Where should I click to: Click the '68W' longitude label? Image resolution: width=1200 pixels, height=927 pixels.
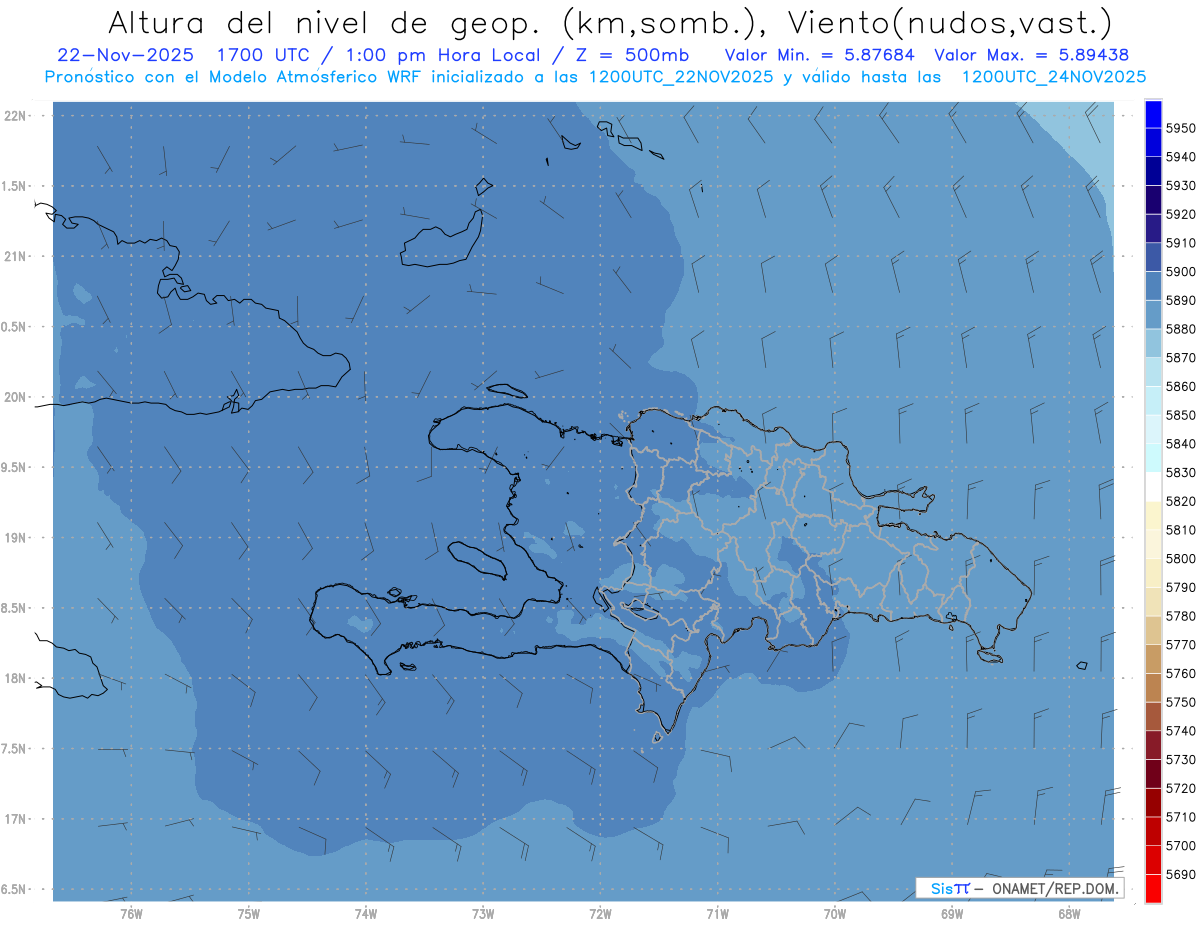[1069, 913]
